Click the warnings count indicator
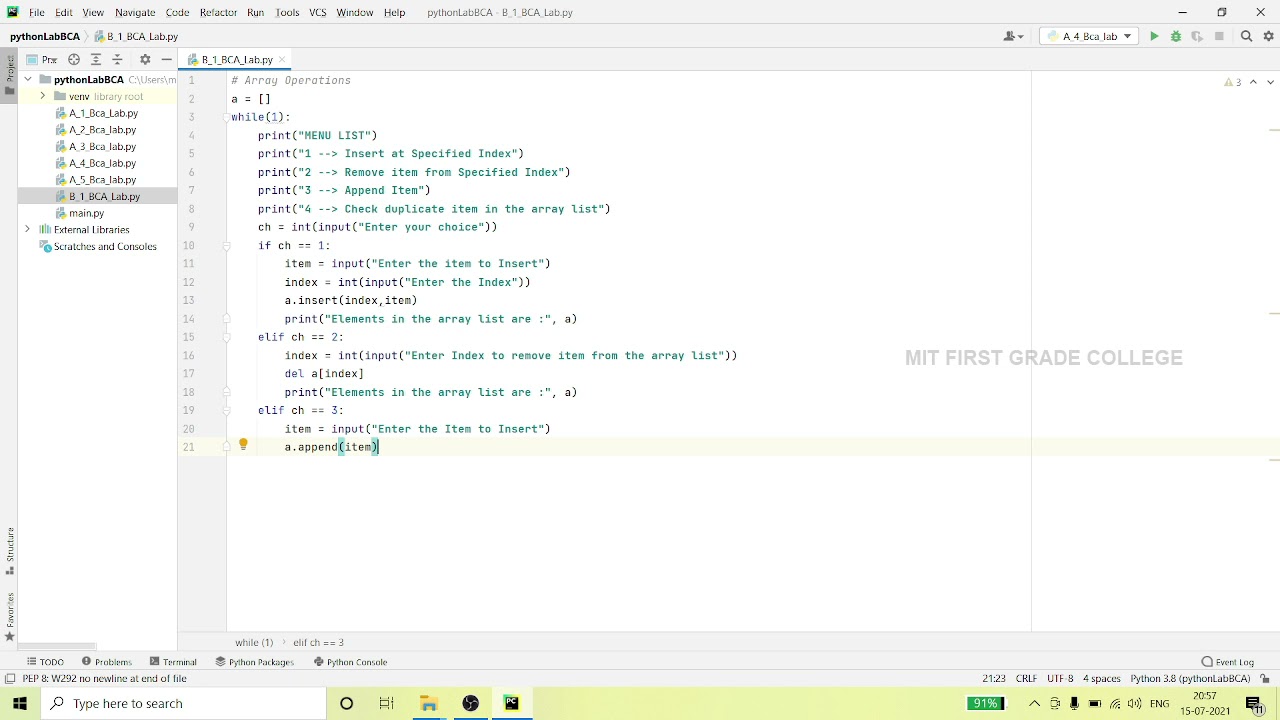This screenshot has height=720, width=1280. (1233, 82)
